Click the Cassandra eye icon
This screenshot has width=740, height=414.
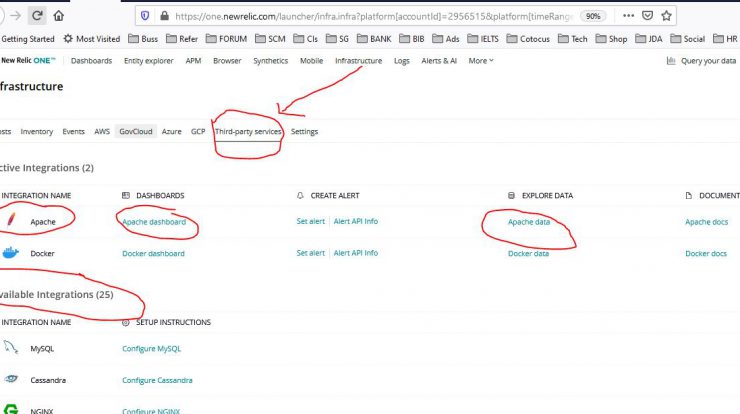pos(11,379)
